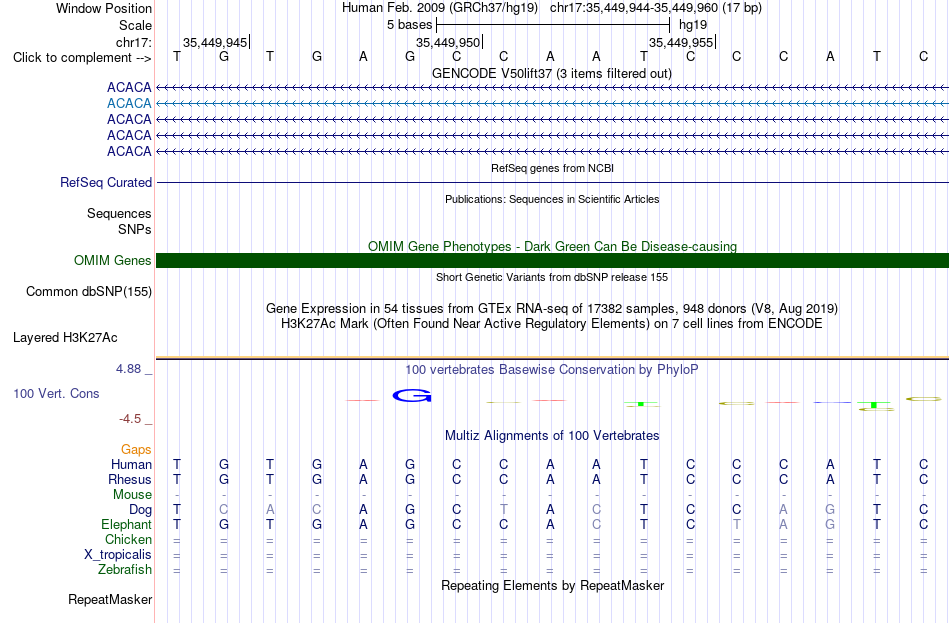Click the hg19 label beside the scale bar

(x=693, y=25)
